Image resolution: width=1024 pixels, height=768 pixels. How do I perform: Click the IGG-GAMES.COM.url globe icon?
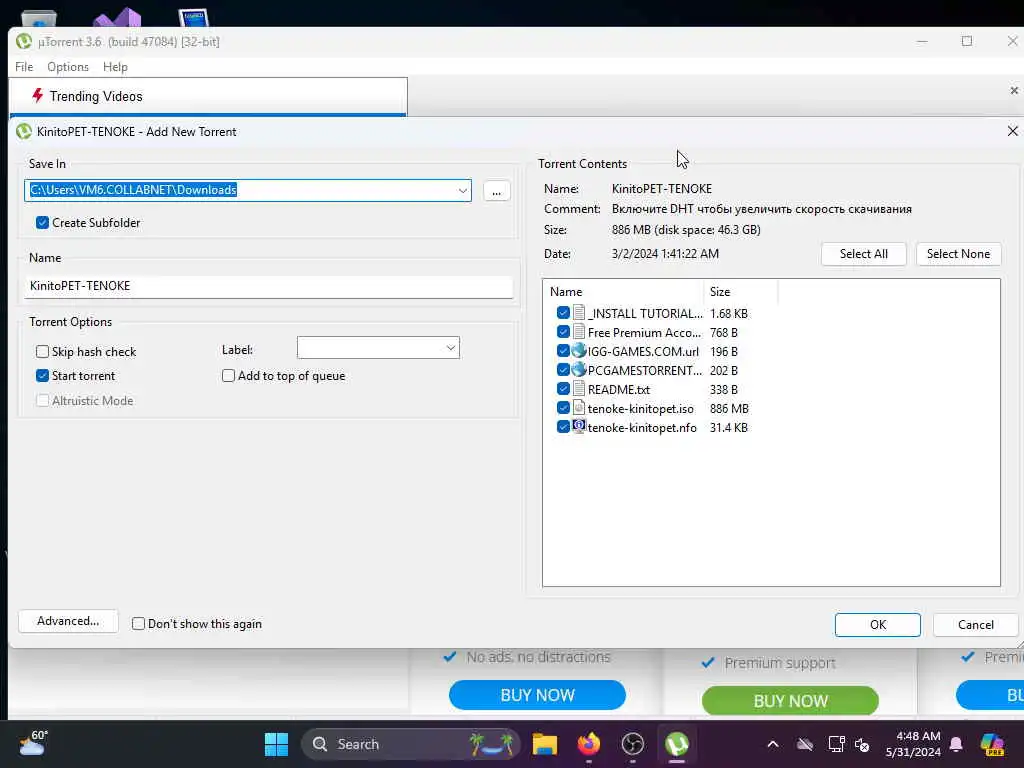(579, 351)
